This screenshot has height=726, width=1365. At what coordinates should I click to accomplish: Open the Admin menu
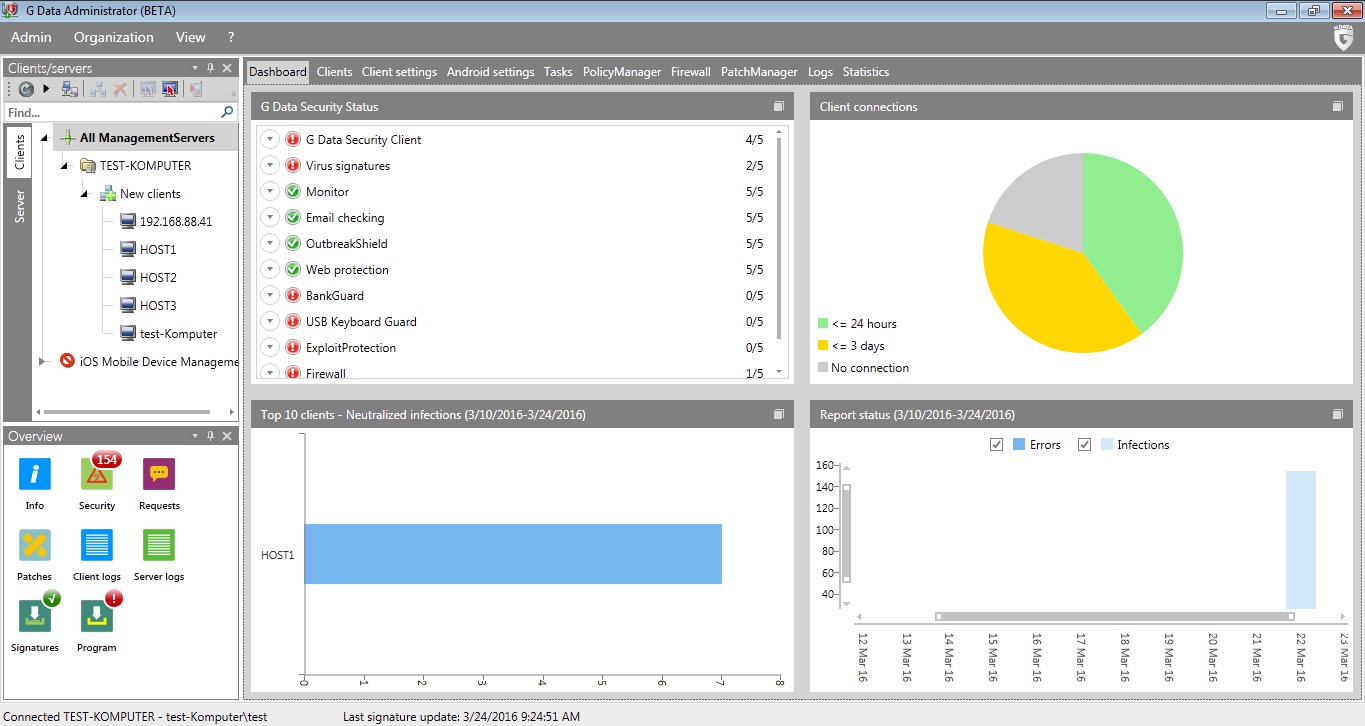[31, 37]
